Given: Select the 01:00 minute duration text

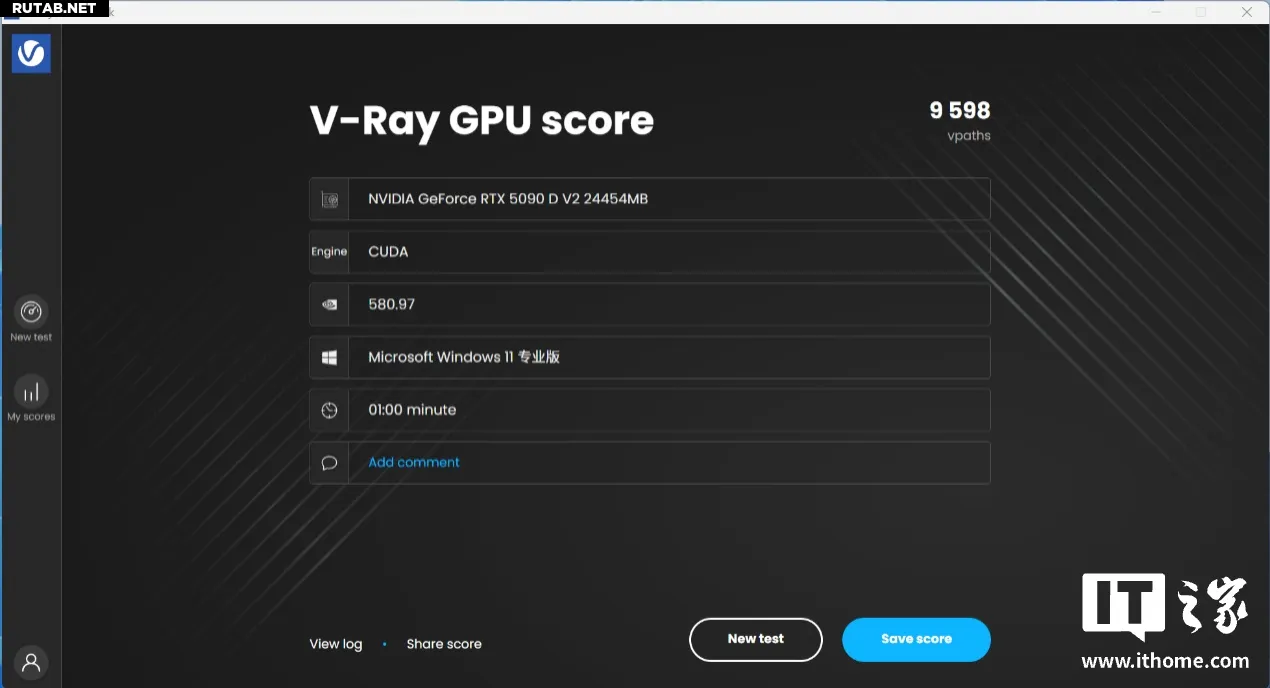Looking at the screenshot, I should tap(412, 410).
